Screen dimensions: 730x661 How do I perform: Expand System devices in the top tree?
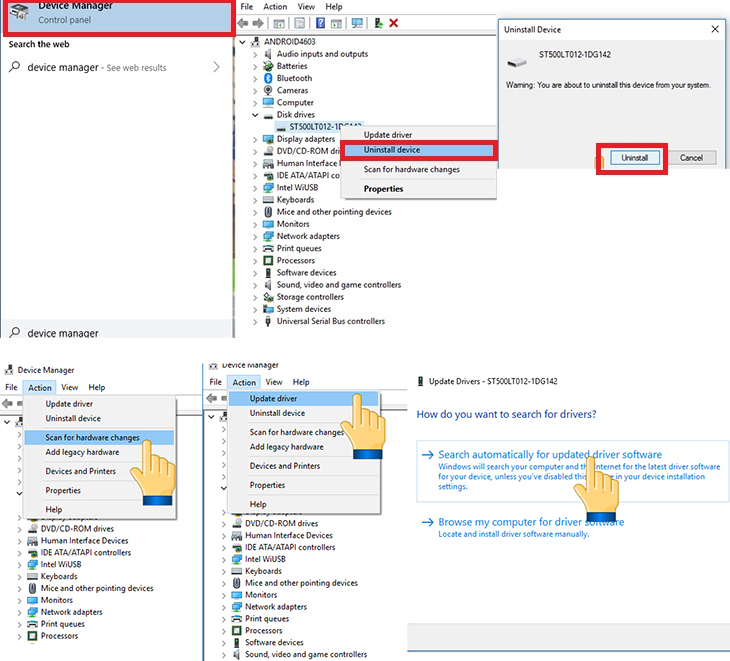[x=255, y=310]
